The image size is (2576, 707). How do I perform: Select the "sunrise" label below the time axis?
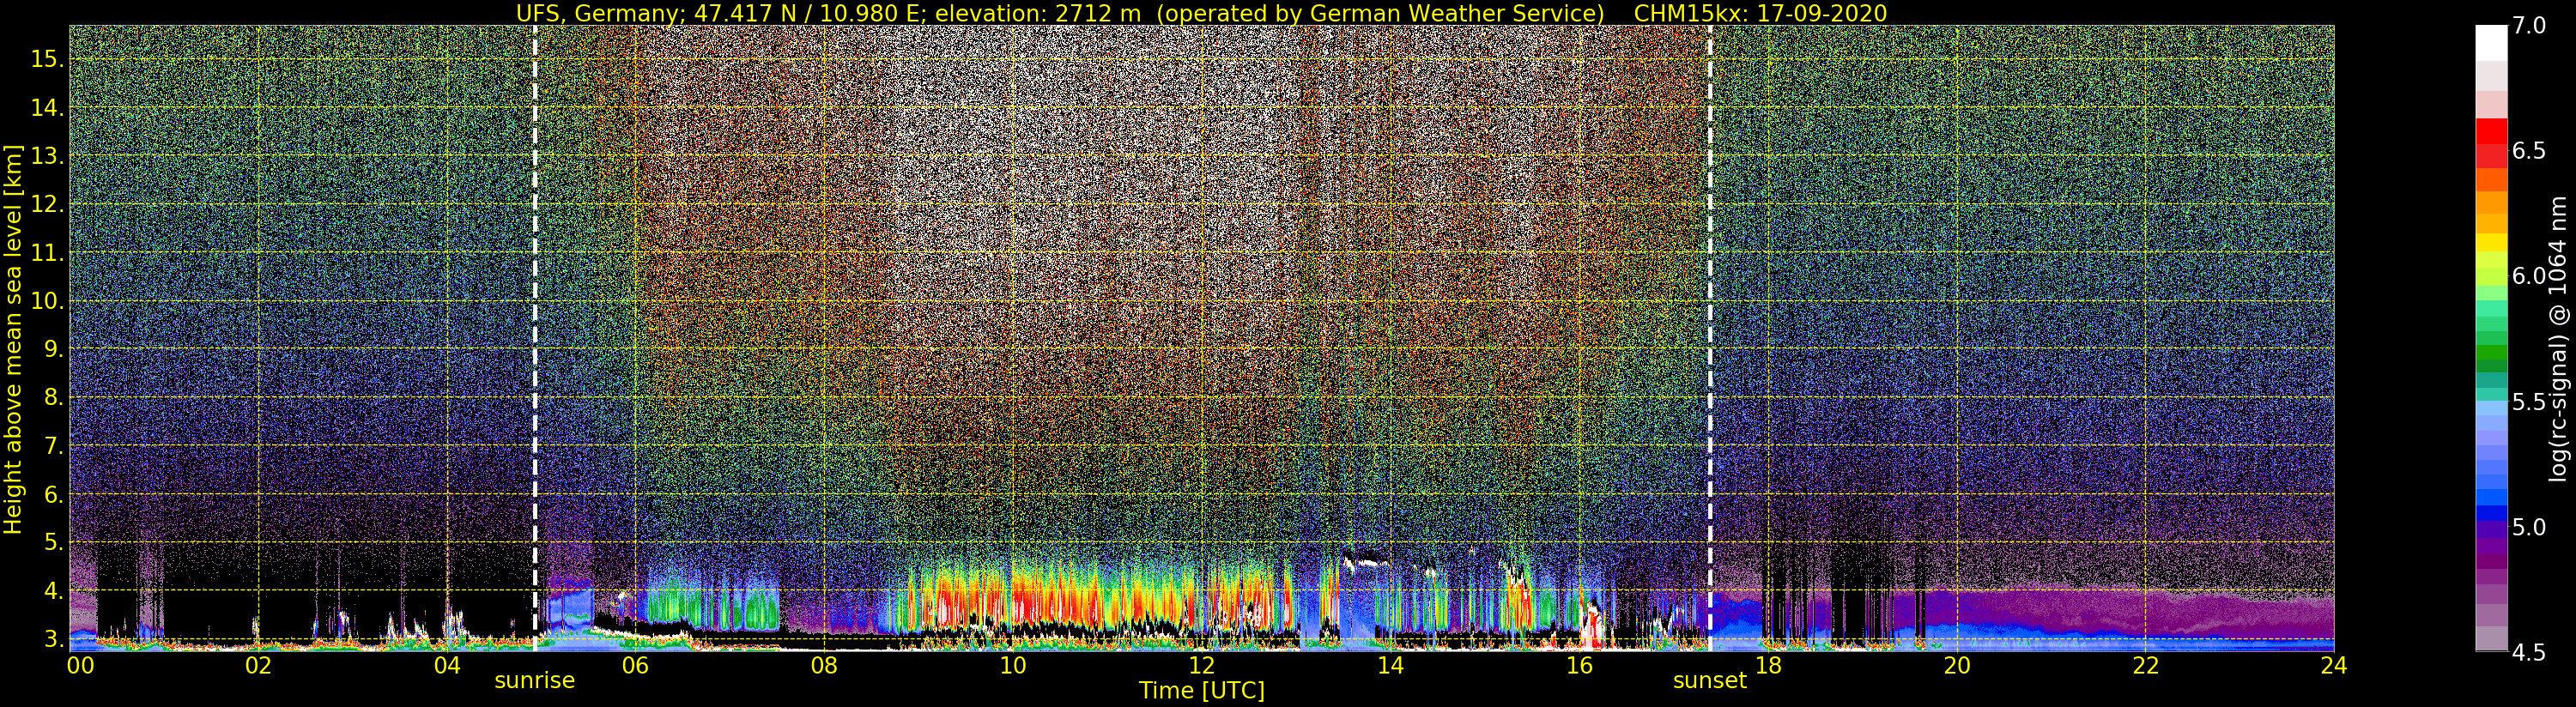tap(535, 681)
